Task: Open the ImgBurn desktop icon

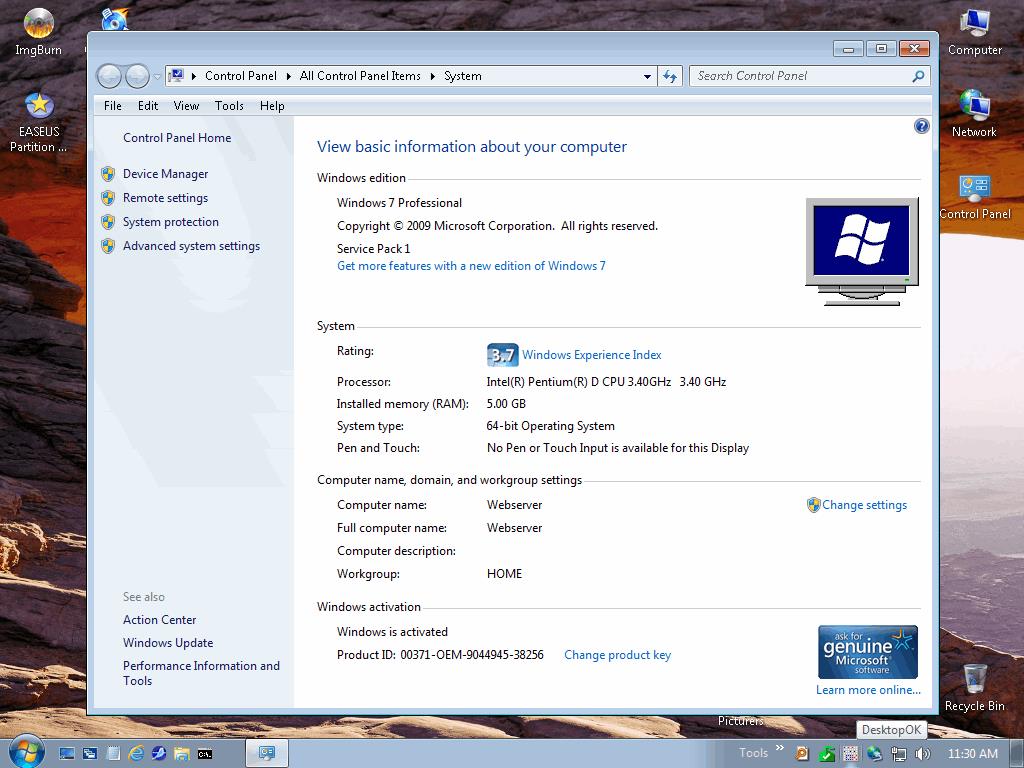Action: [x=39, y=33]
